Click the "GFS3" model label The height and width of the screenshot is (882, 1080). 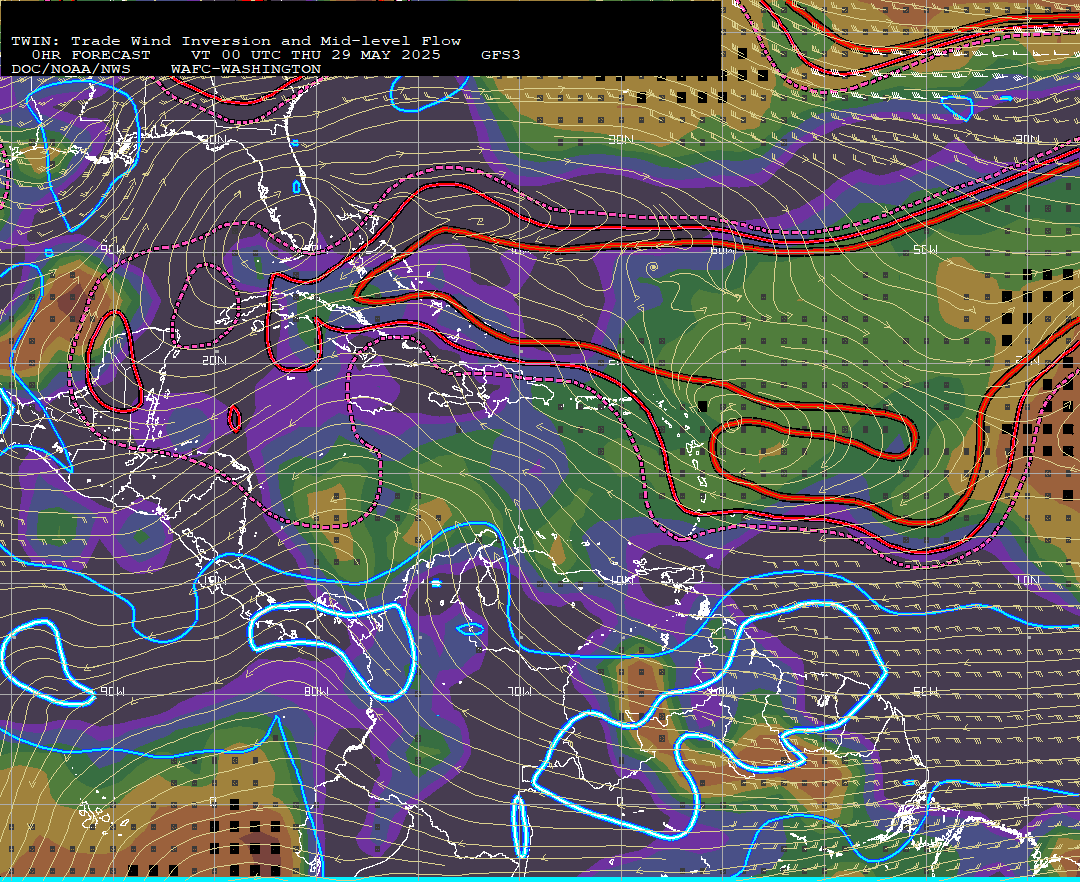point(501,55)
